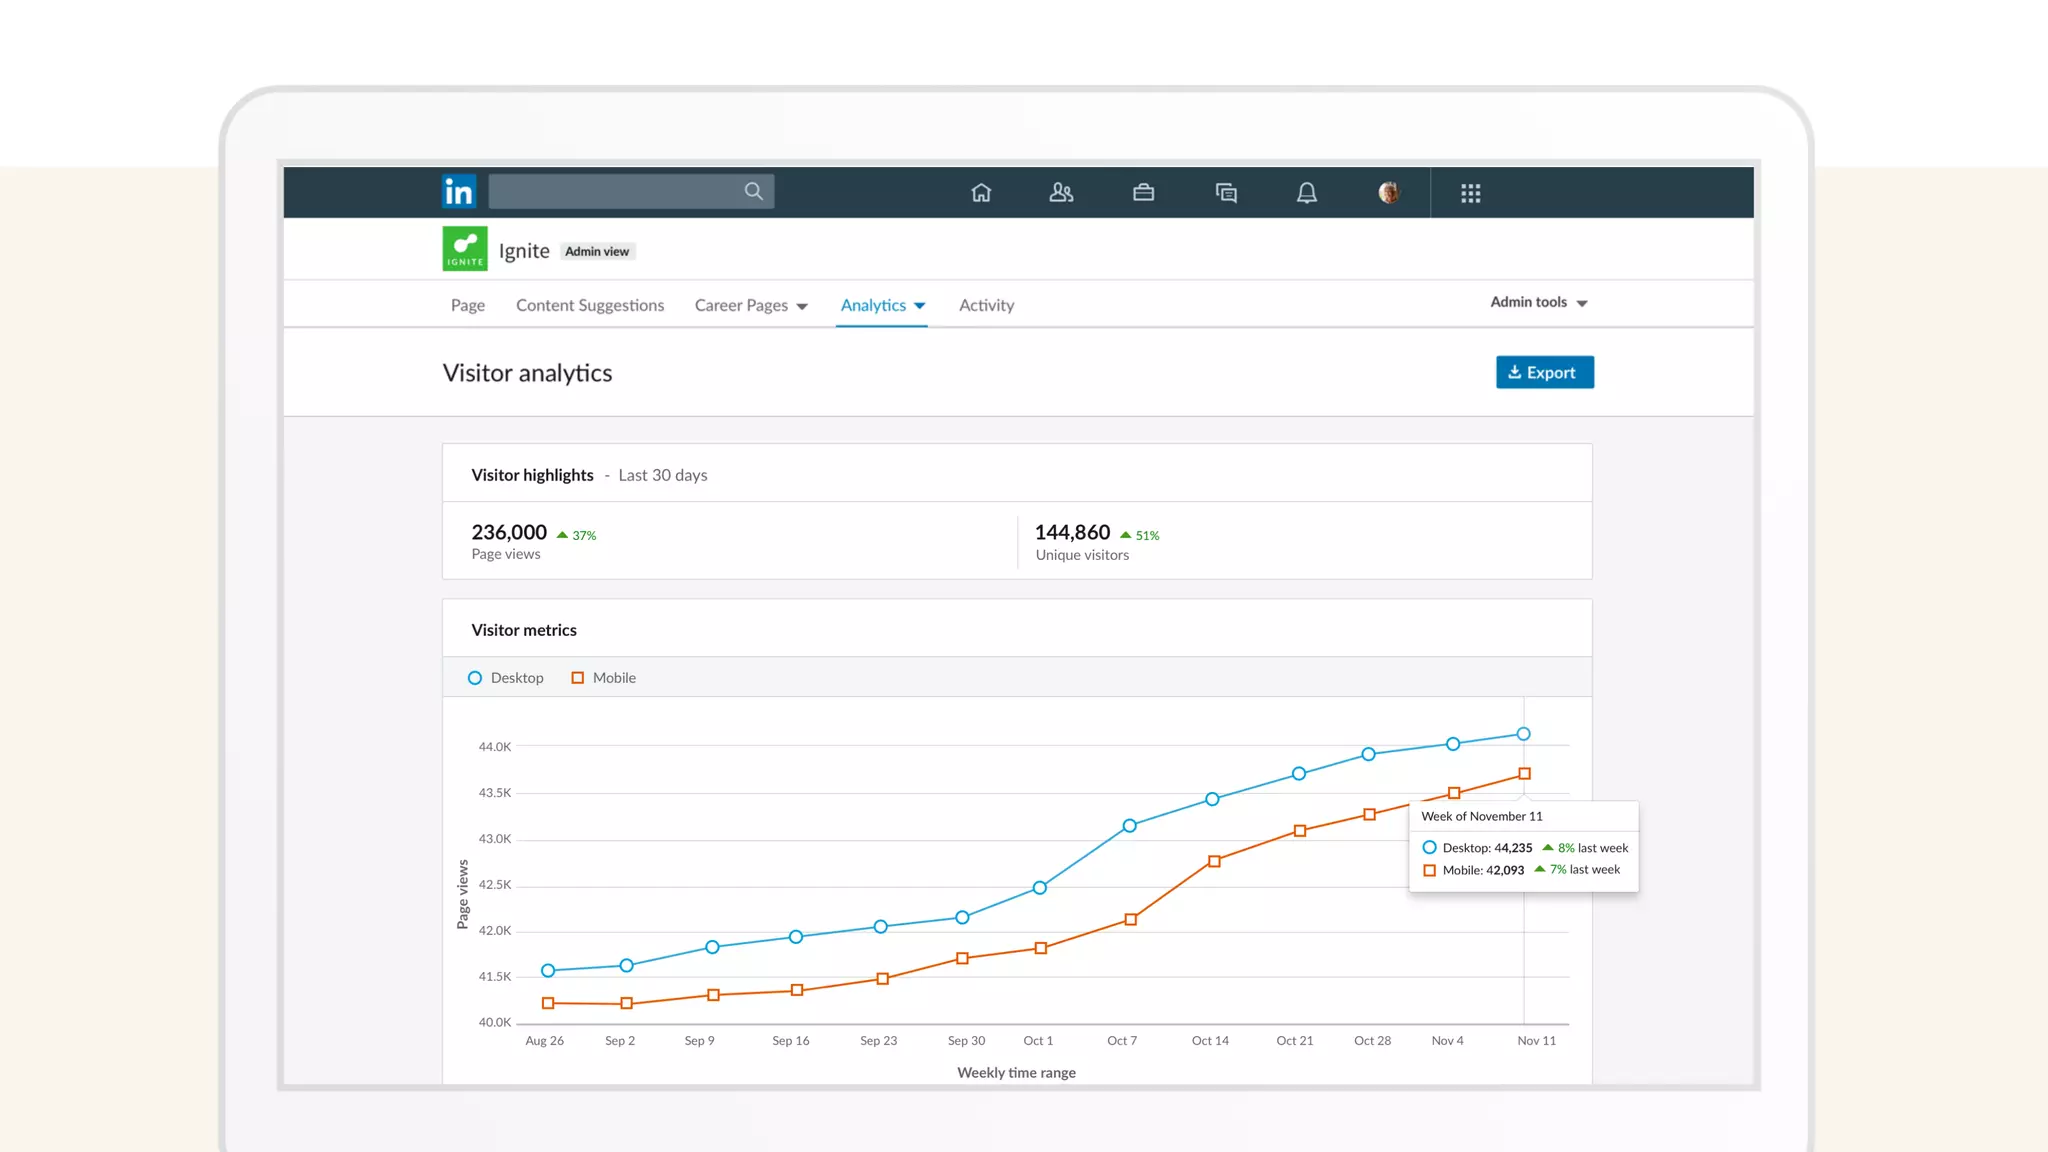Click the profile avatar picture
Screen dimensions: 2048x1152
1388,192
